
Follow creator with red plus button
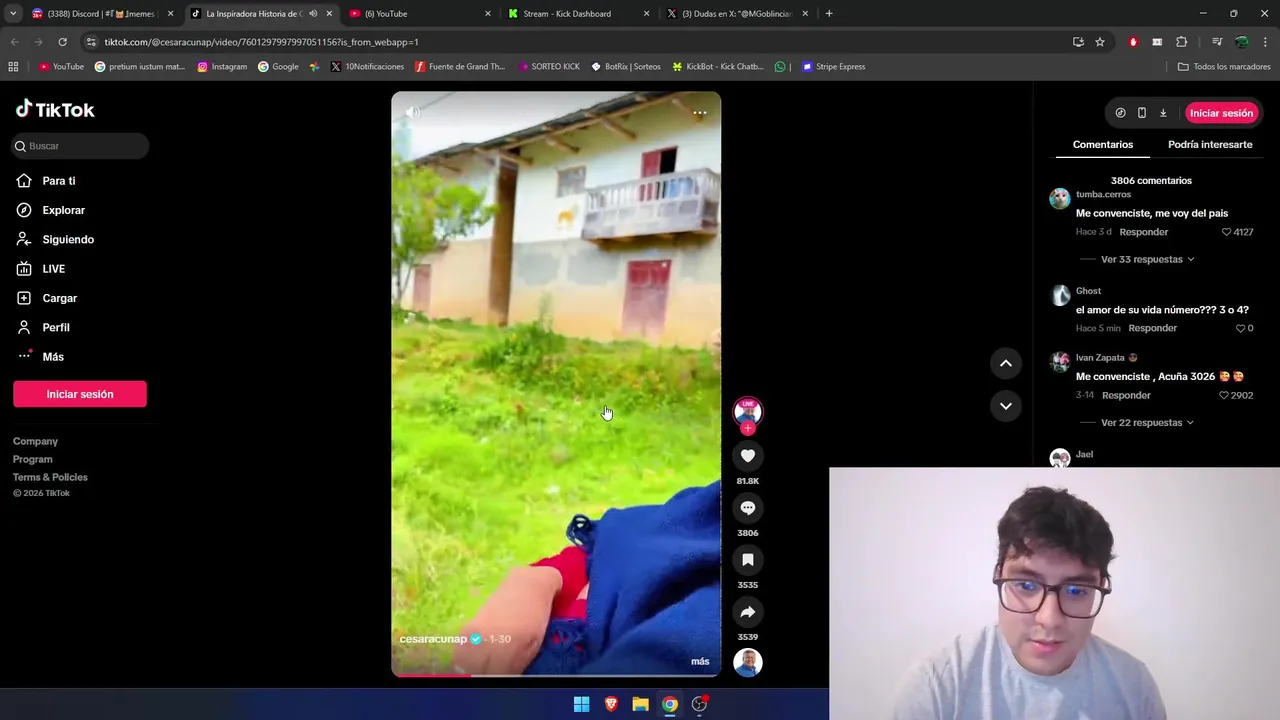[x=747, y=429]
